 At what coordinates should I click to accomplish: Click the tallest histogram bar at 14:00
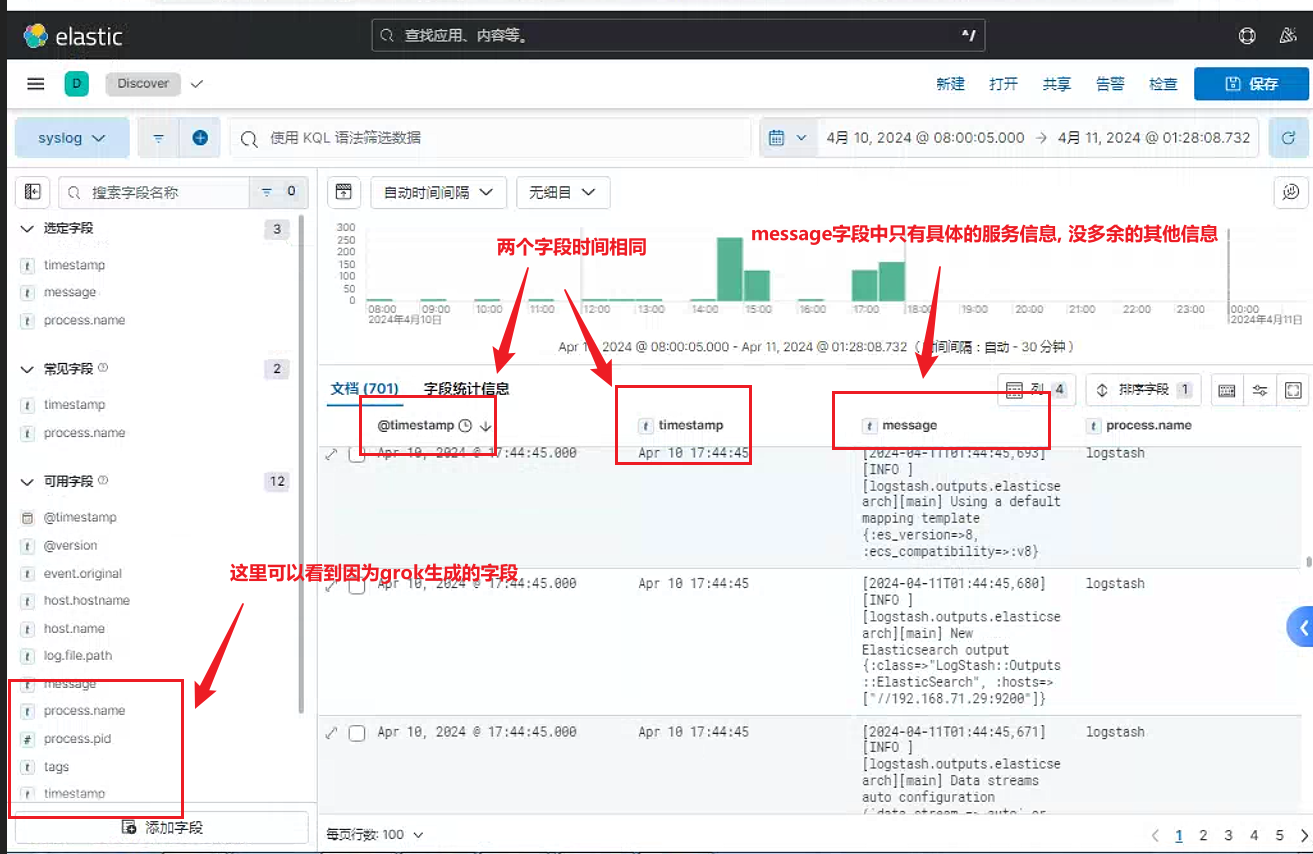click(x=731, y=268)
